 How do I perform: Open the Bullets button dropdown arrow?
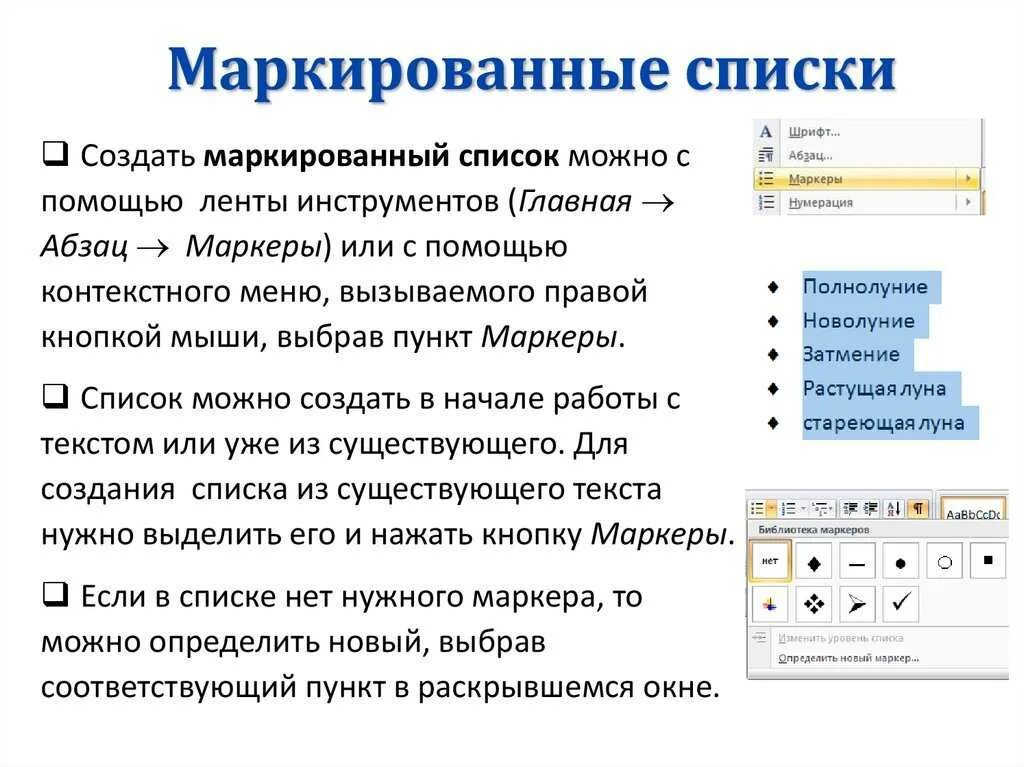pos(771,508)
